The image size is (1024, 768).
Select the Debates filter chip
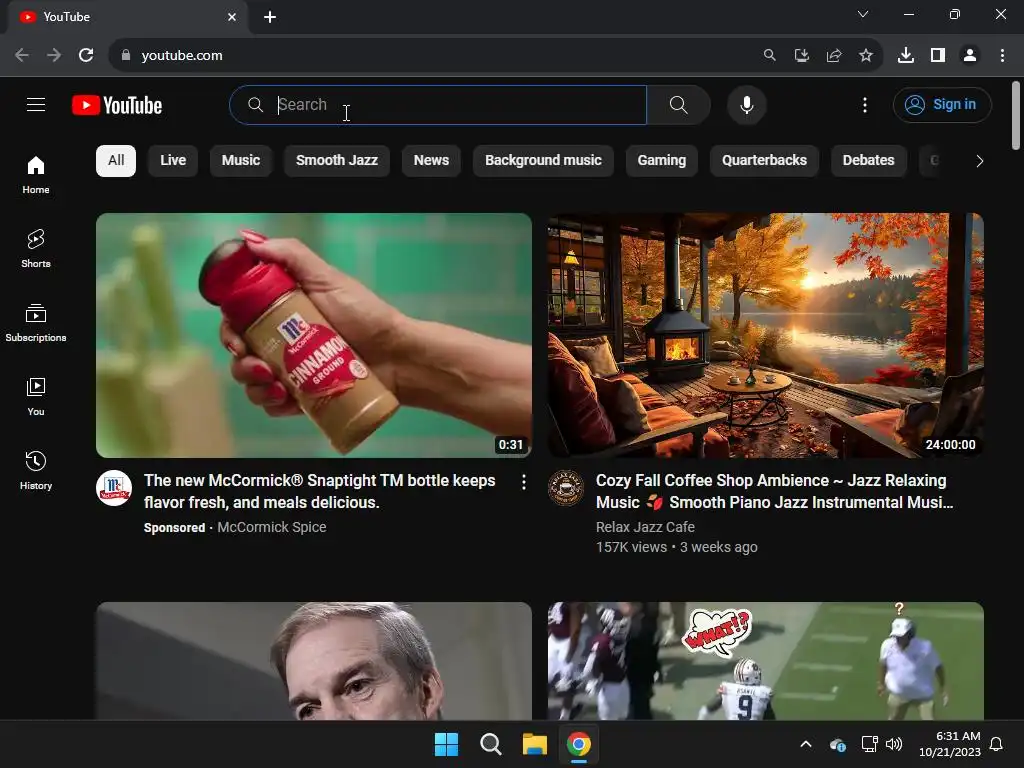(x=869, y=161)
